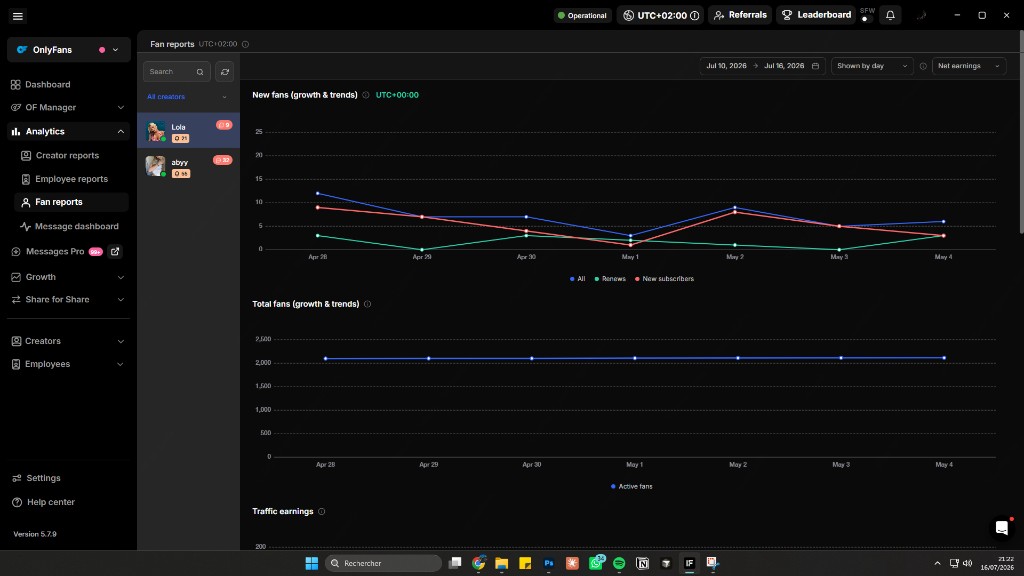Open the Net earnings dropdown
The image size is (1024, 576).
coord(968,66)
